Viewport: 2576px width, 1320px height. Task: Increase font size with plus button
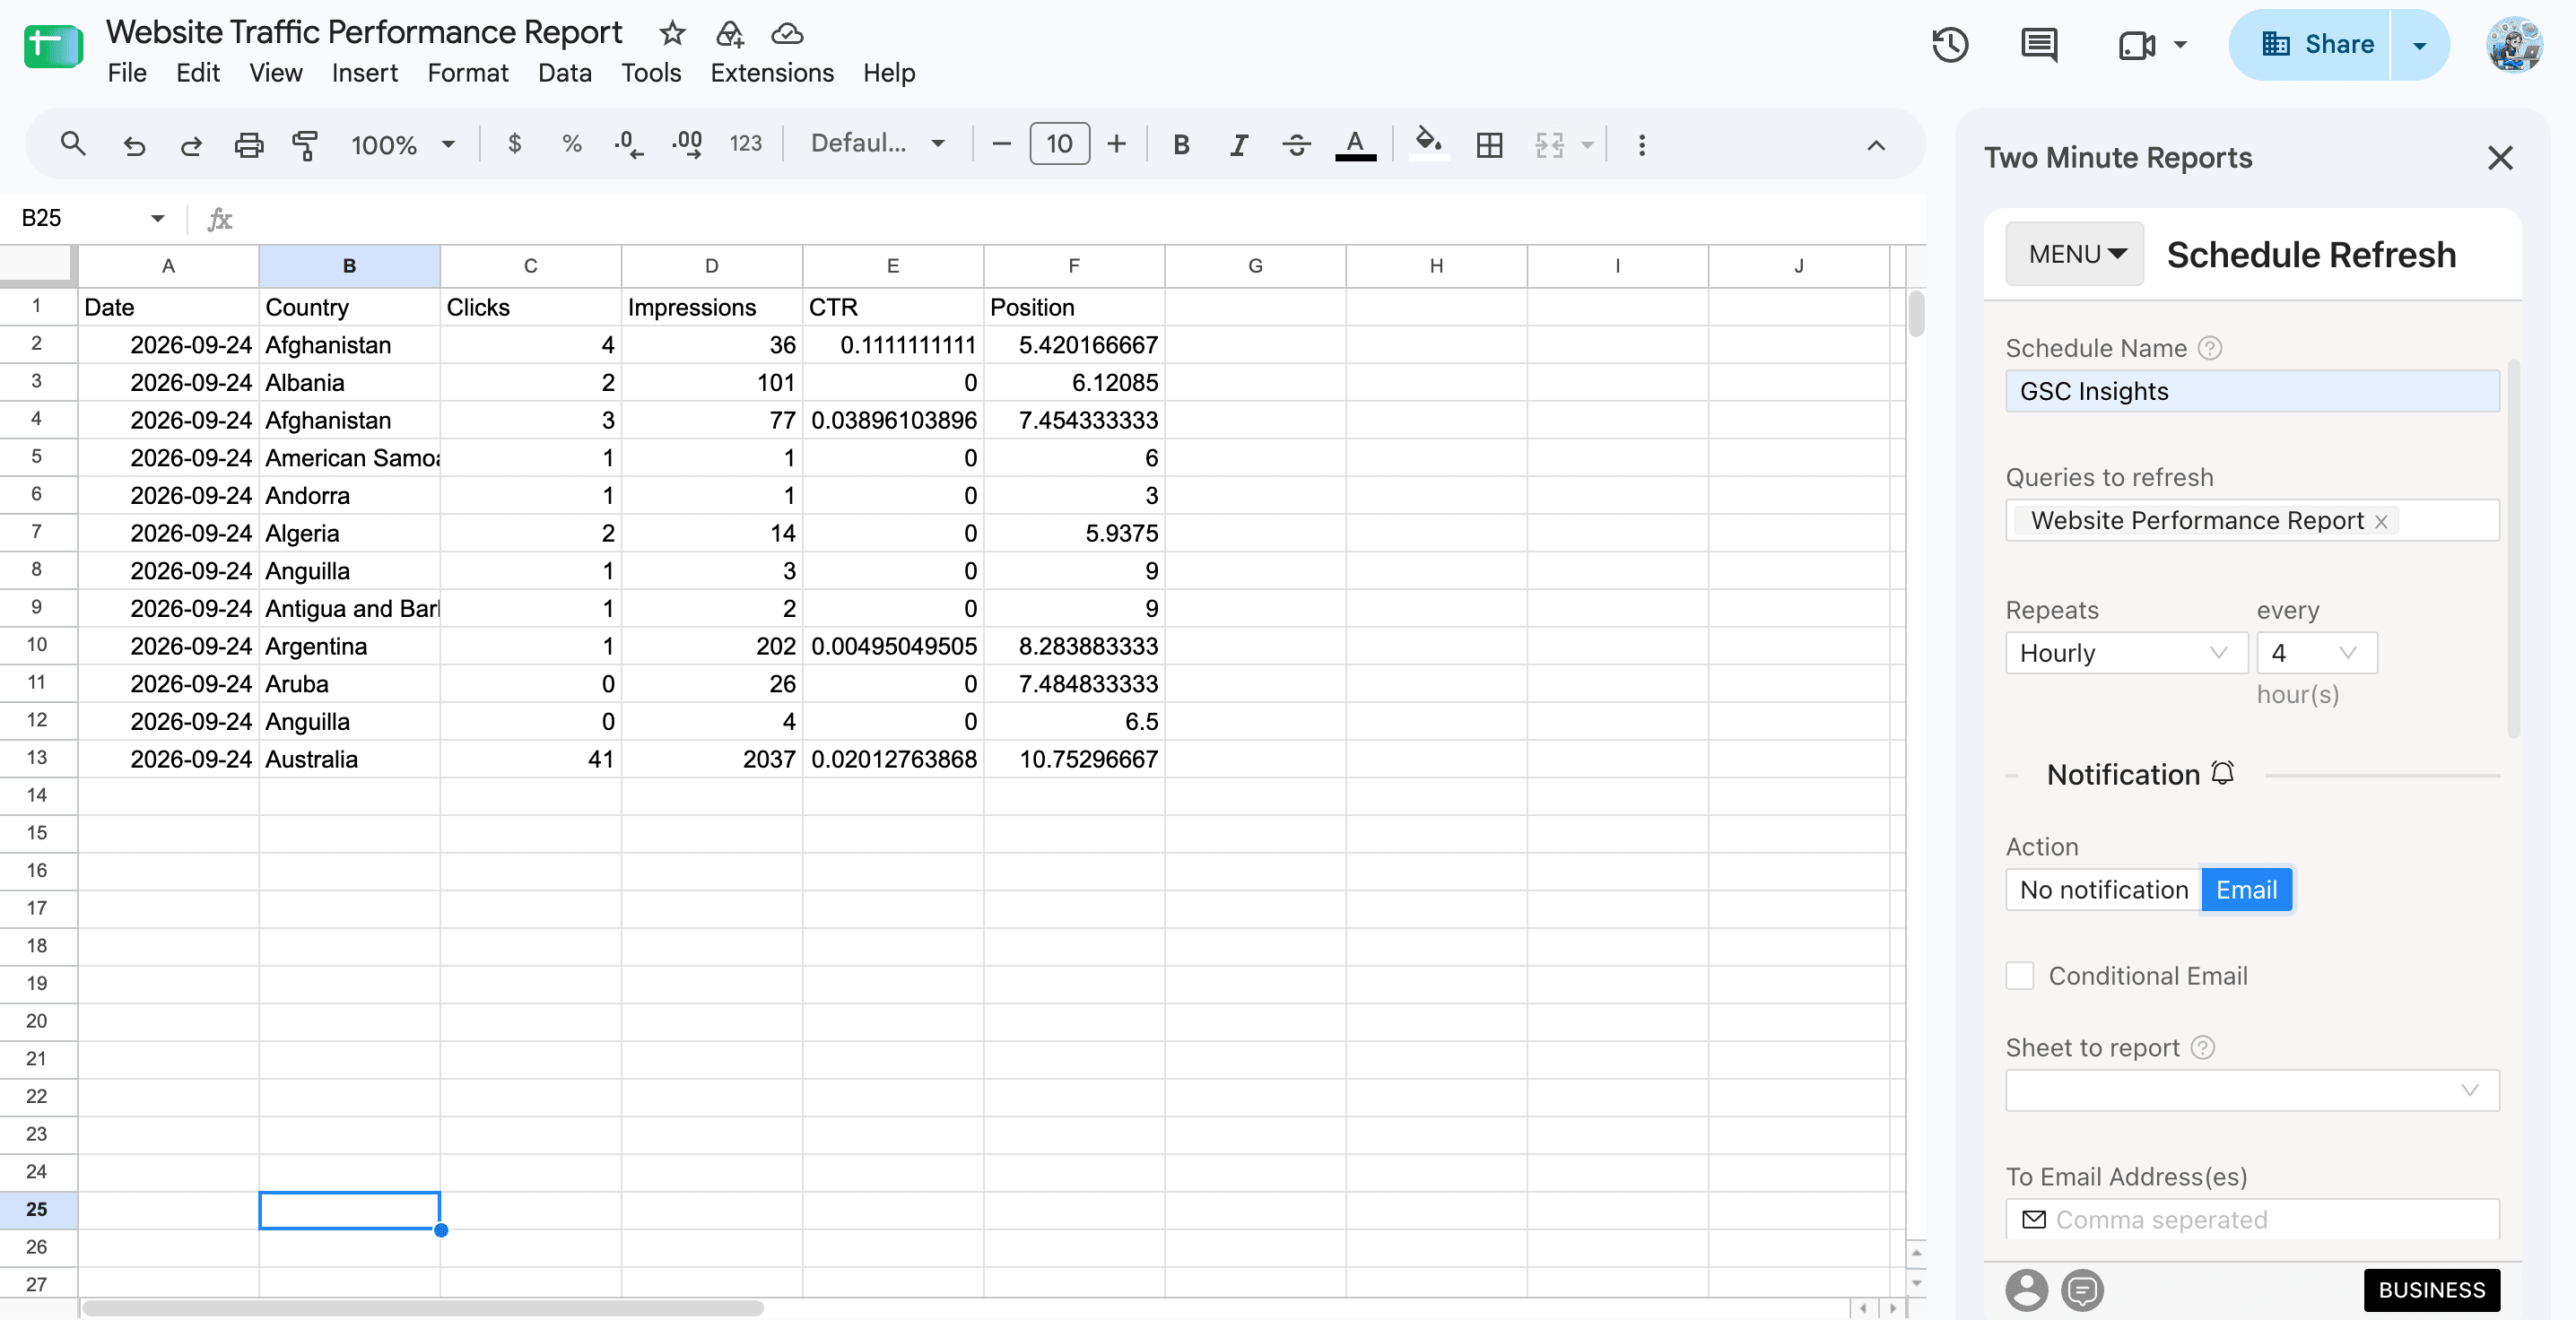point(1116,144)
